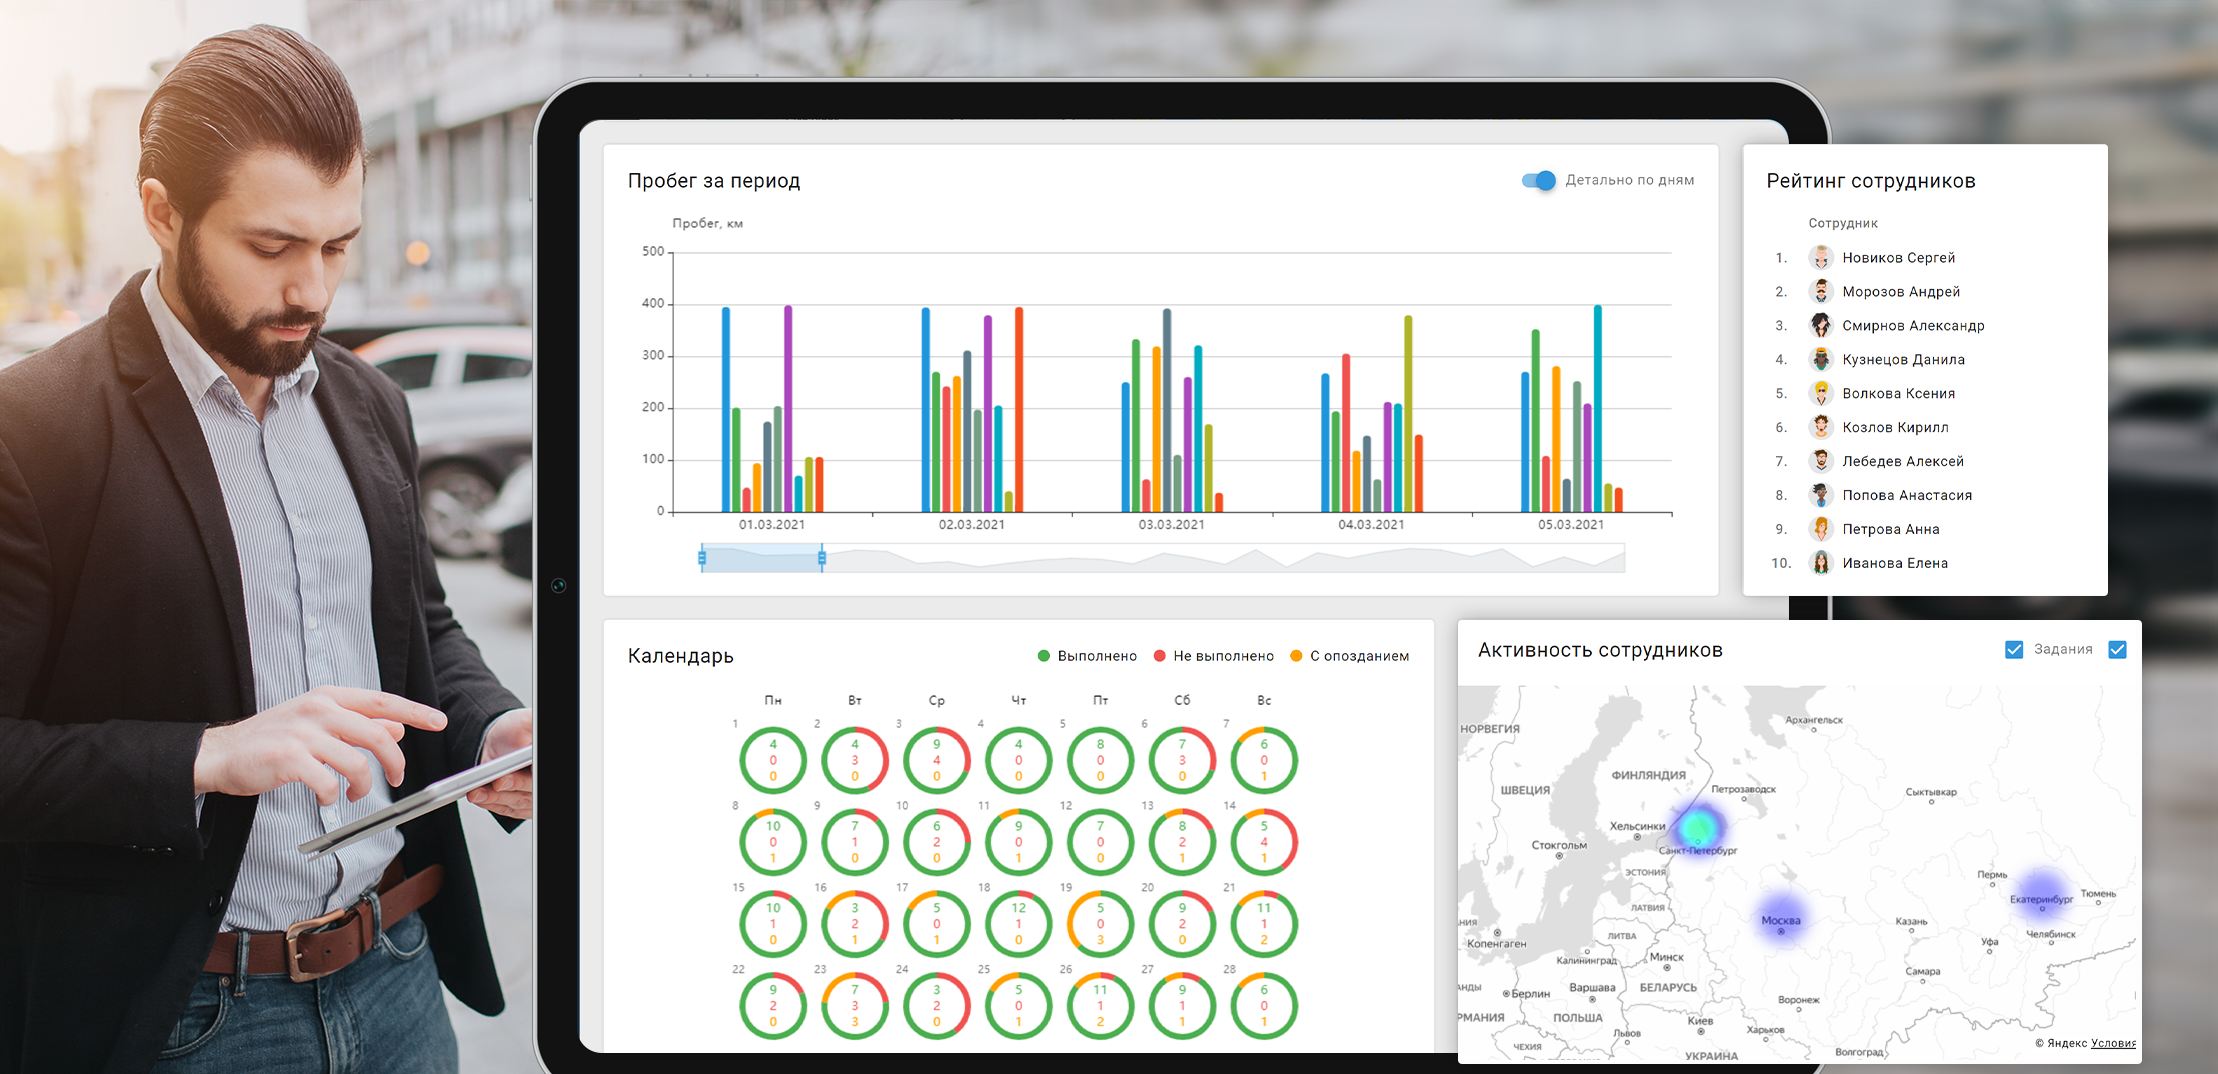Click the Казань city label on map
2218x1074 pixels.
[1911, 921]
